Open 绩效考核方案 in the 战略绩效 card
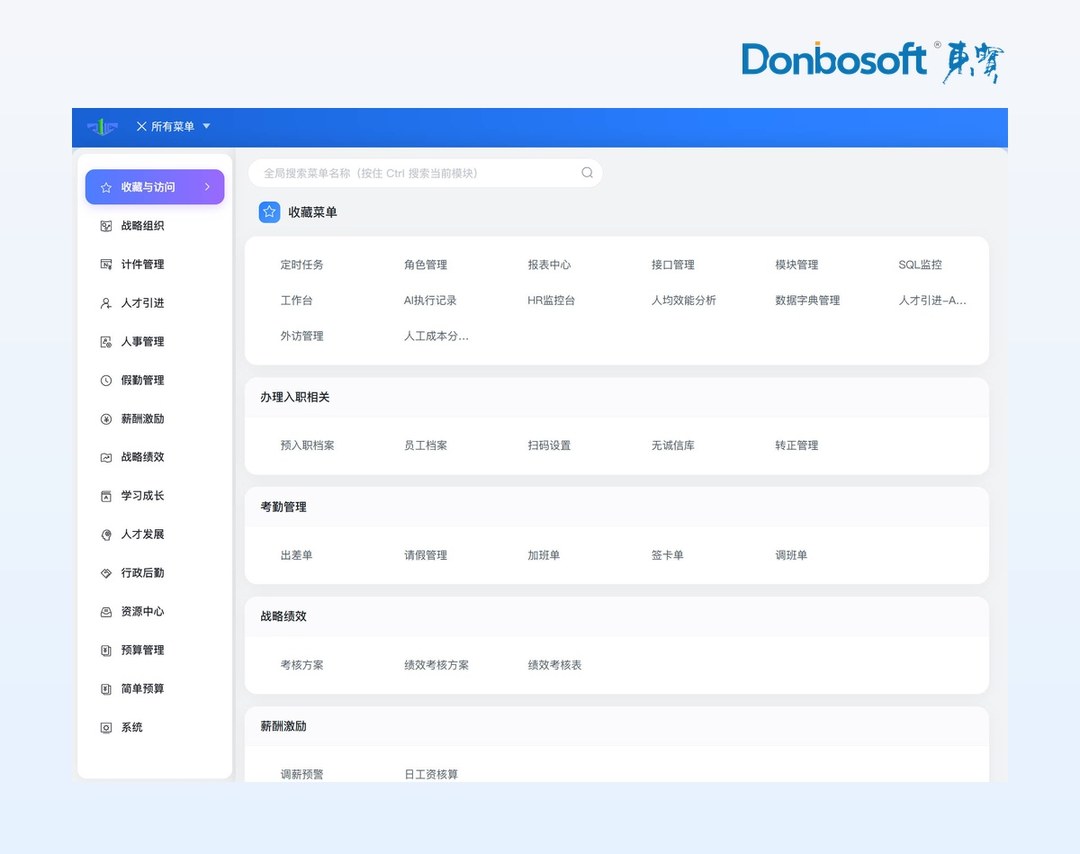Image resolution: width=1080 pixels, height=854 pixels. coord(436,665)
